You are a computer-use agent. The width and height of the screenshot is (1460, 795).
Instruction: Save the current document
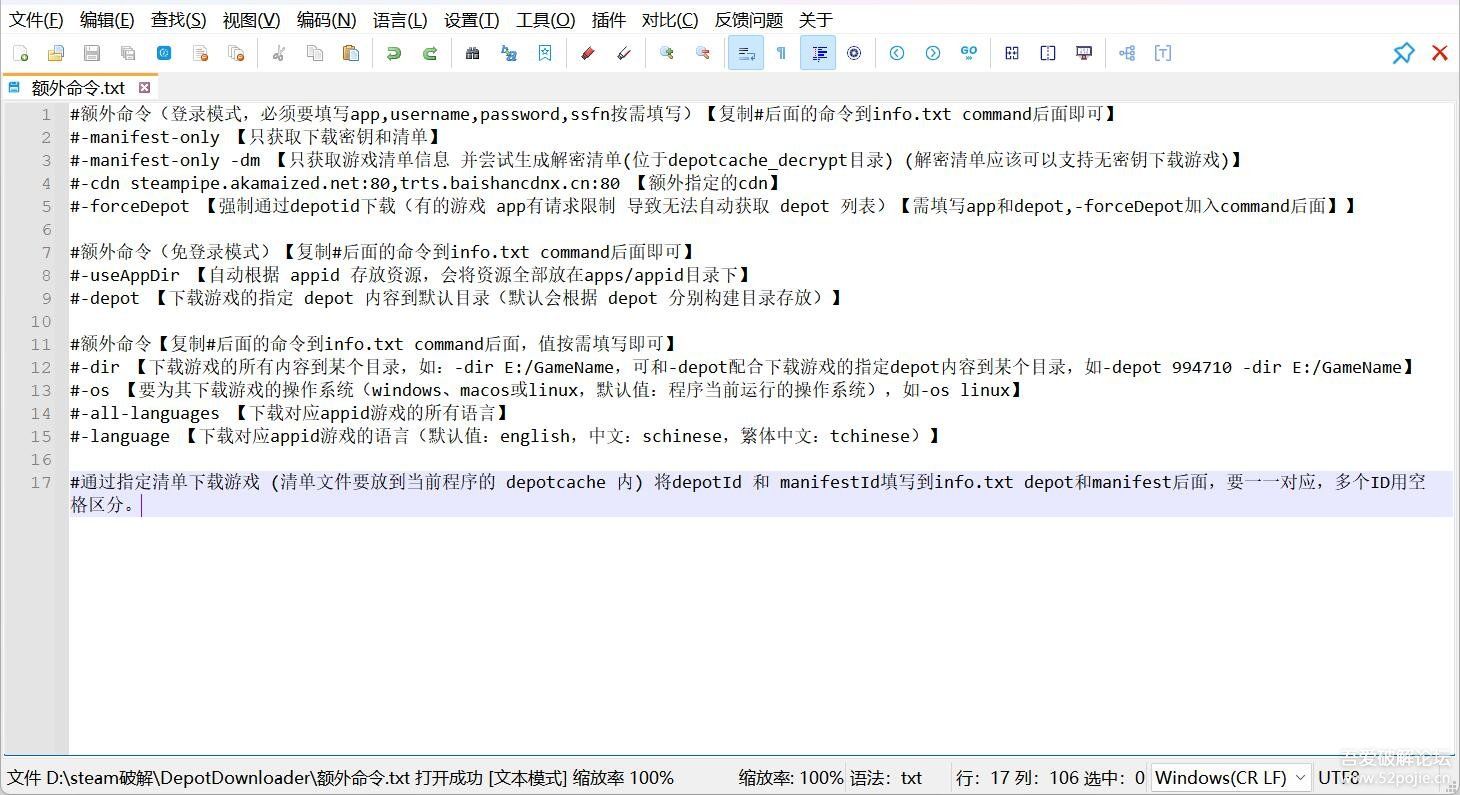tap(92, 53)
